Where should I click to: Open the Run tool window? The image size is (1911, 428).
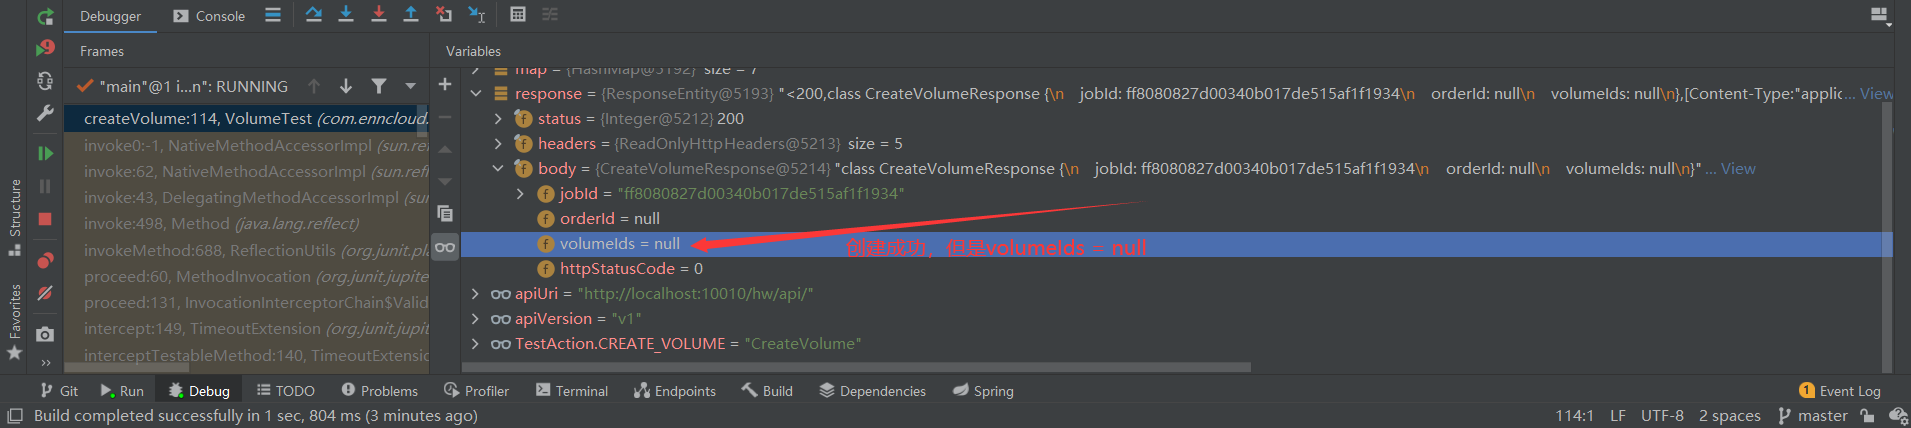click(x=122, y=391)
